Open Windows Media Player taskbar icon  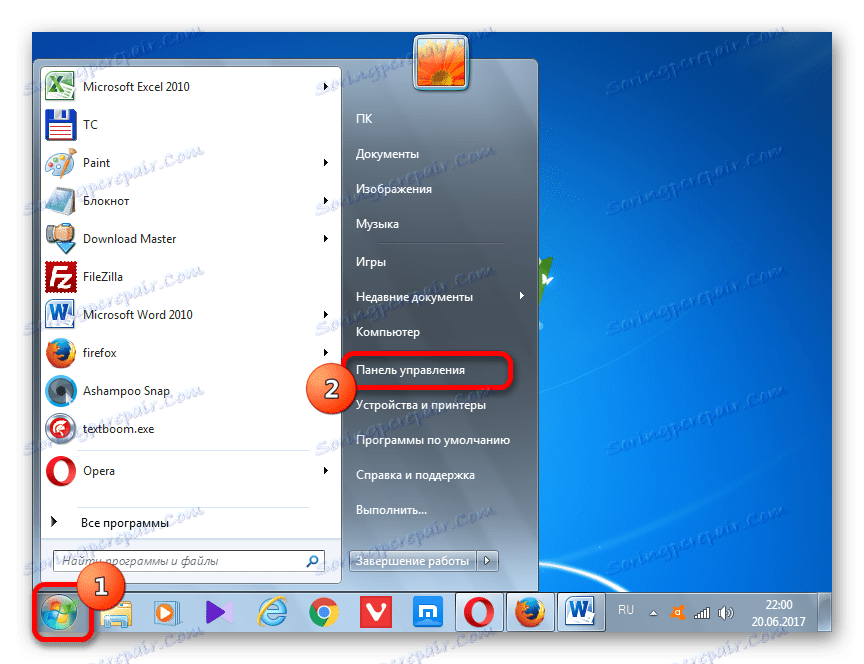pos(166,613)
